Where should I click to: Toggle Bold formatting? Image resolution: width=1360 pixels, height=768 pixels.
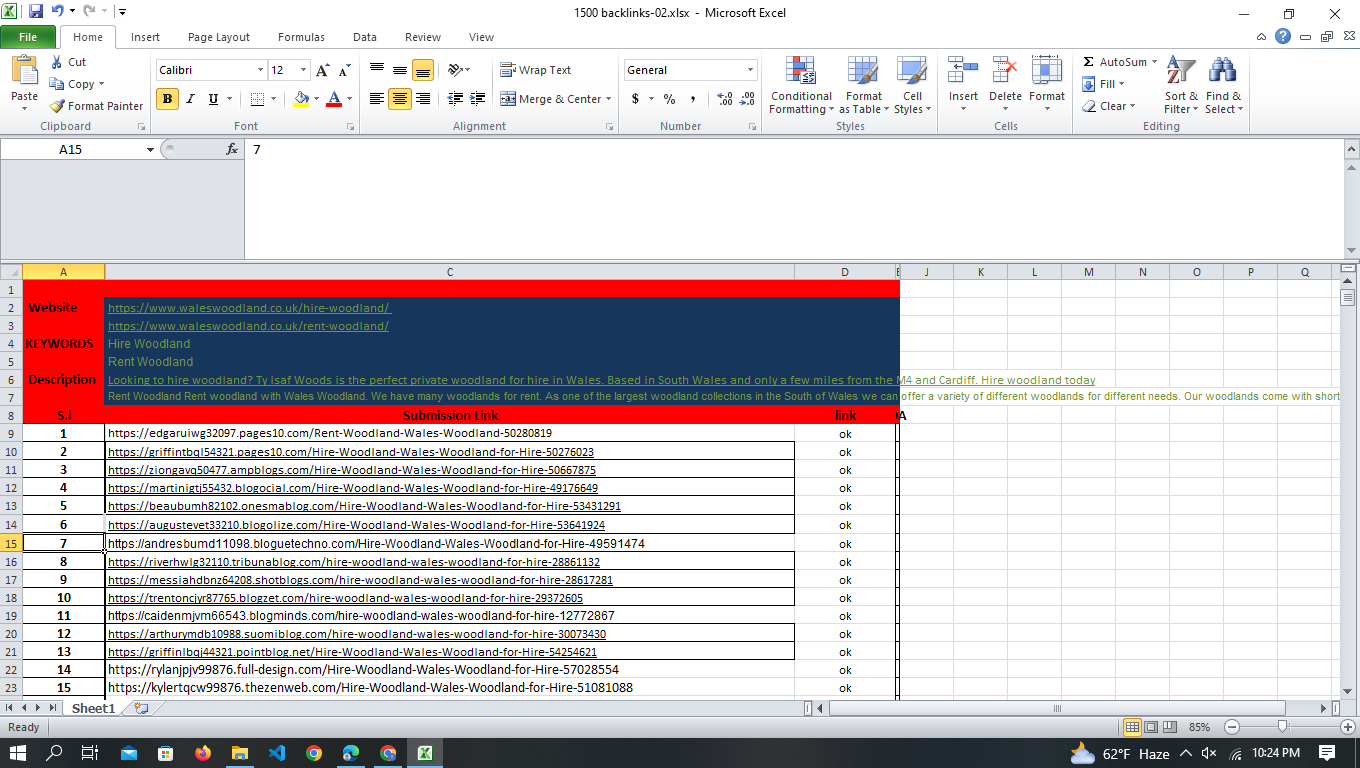coord(167,99)
